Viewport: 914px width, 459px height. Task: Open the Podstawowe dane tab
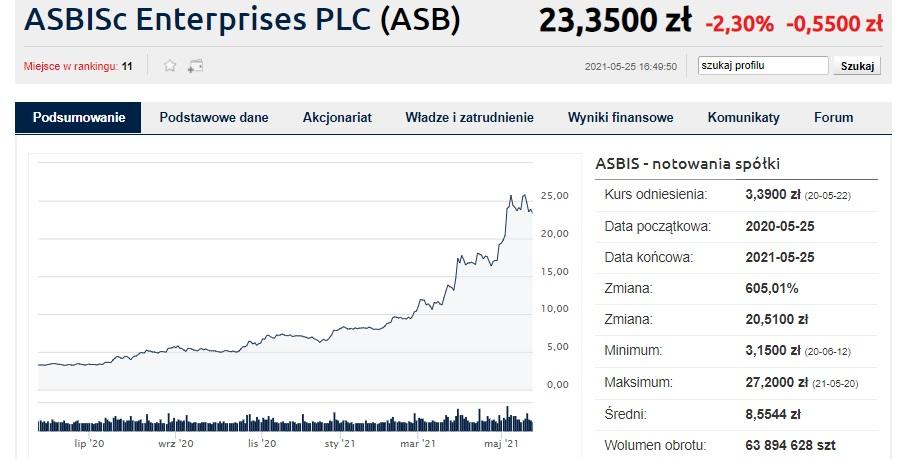214,117
